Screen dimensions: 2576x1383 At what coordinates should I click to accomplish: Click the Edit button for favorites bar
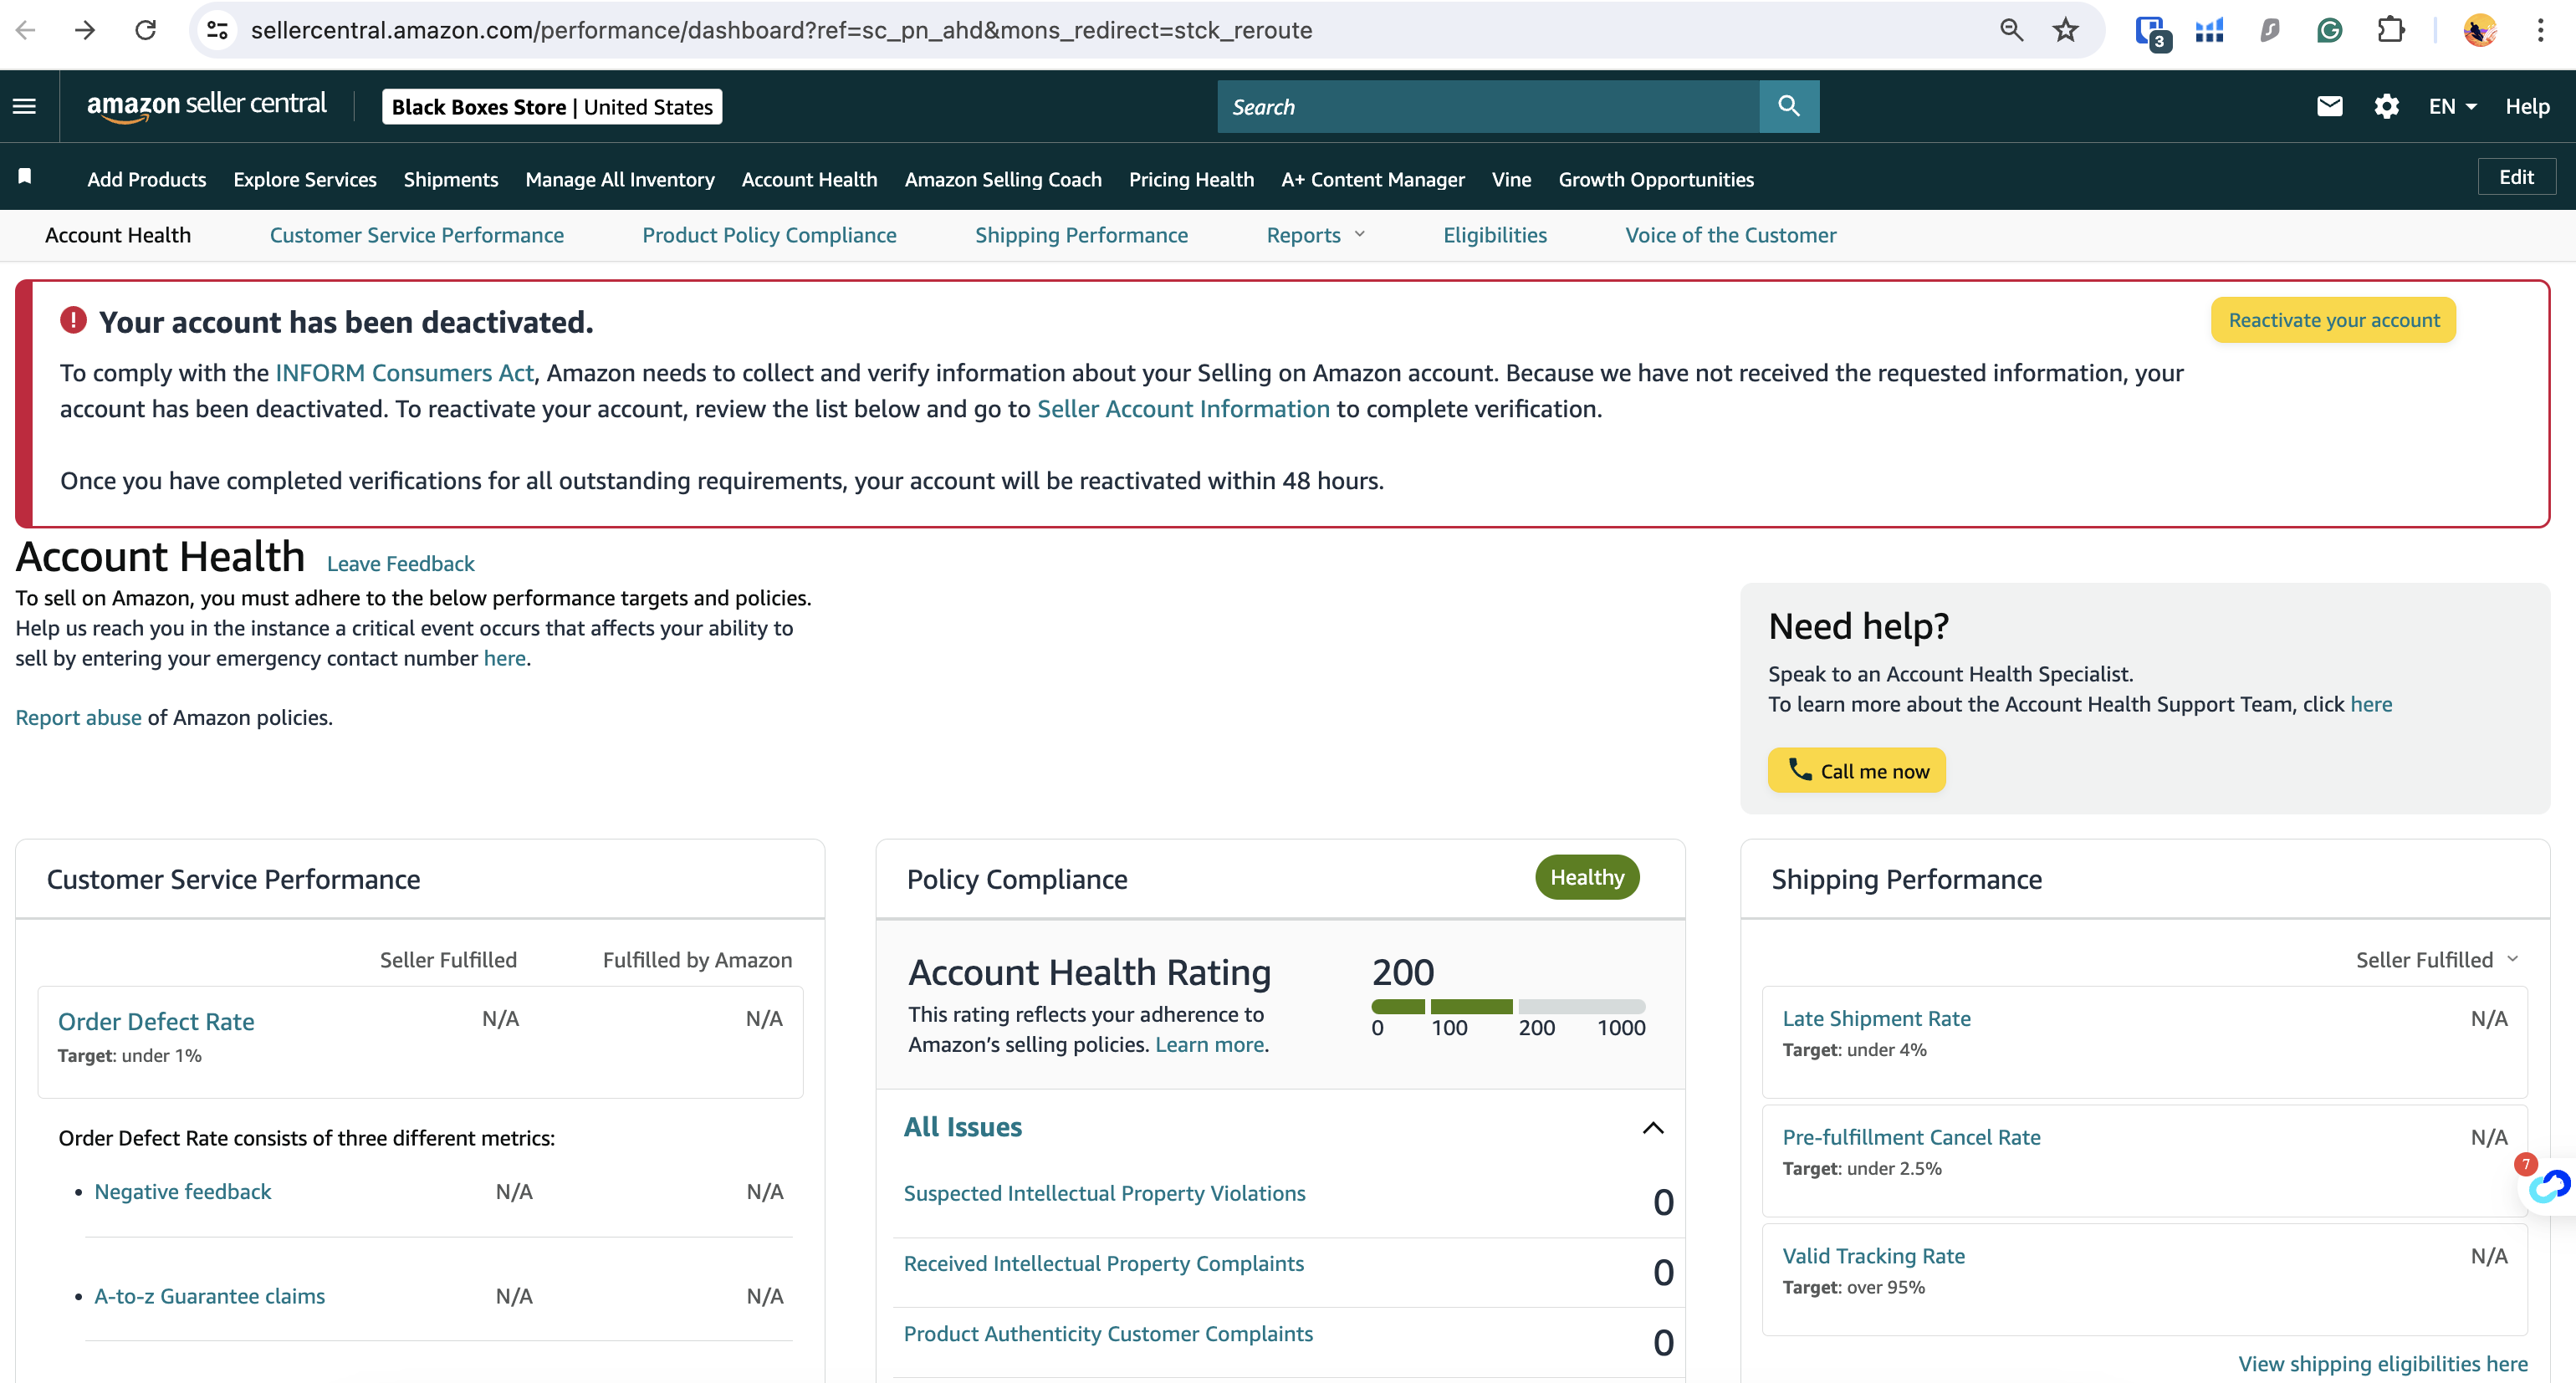pos(2516,177)
